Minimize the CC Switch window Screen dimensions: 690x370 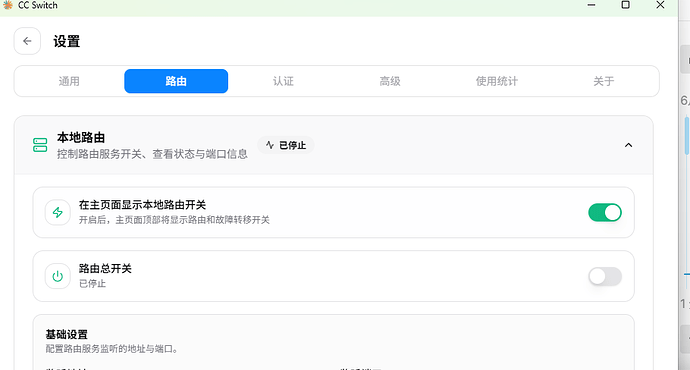tap(591, 5)
